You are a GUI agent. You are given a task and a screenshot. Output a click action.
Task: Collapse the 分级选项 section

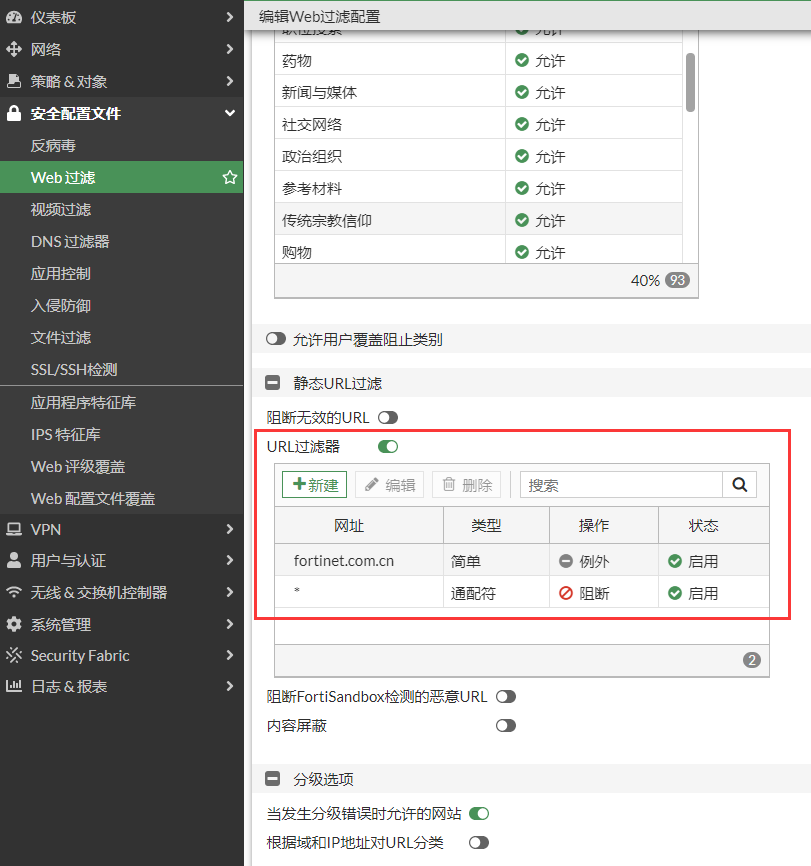pyautogui.click(x=272, y=780)
